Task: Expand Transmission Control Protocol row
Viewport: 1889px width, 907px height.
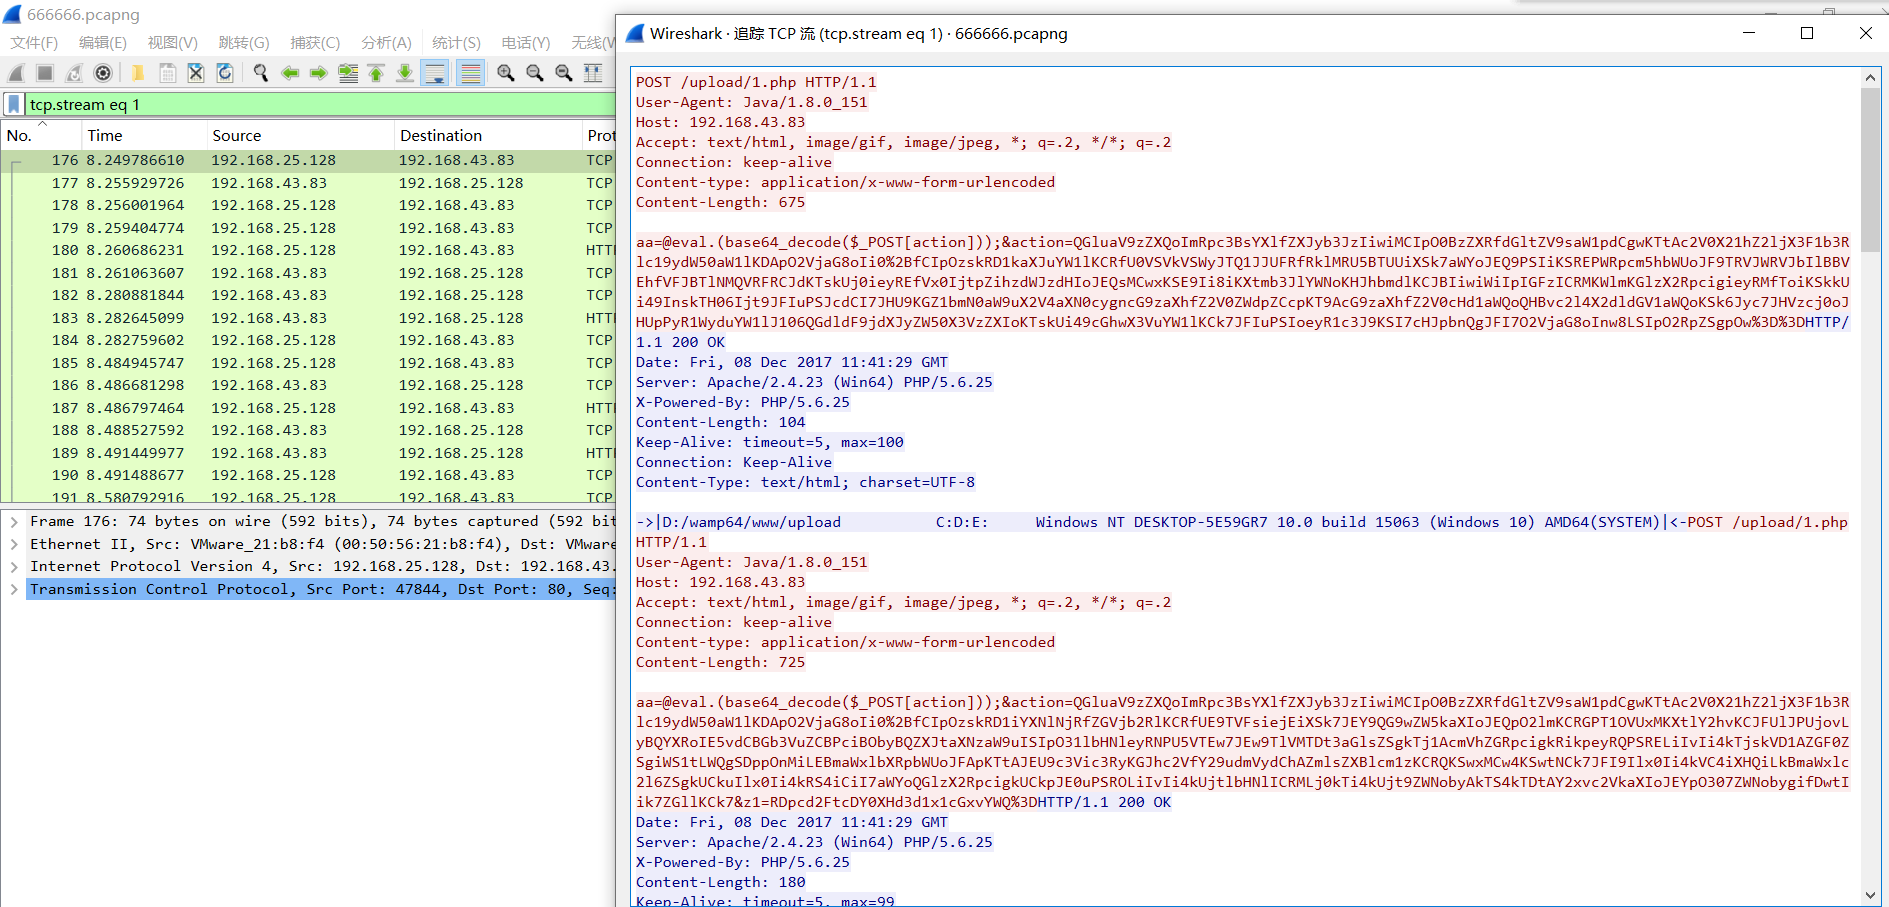Action: pos(14,589)
